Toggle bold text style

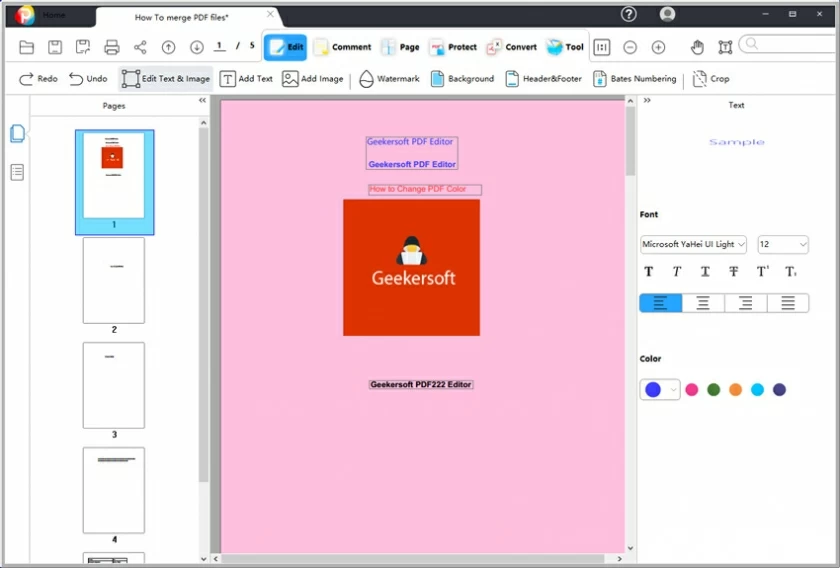pos(649,272)
